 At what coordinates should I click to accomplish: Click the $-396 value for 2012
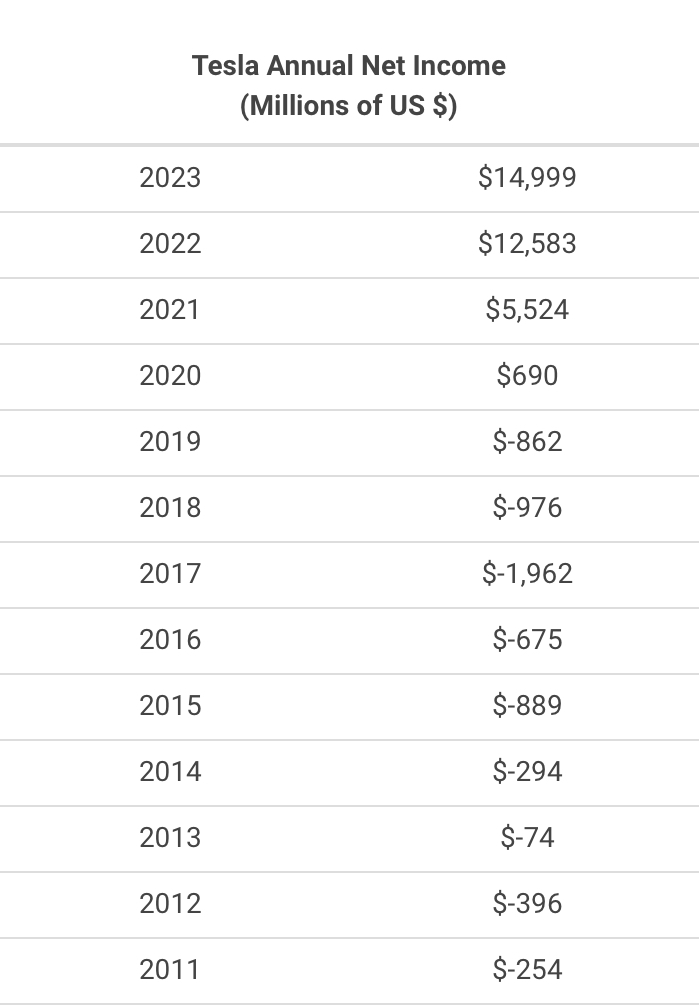[527, 904]
